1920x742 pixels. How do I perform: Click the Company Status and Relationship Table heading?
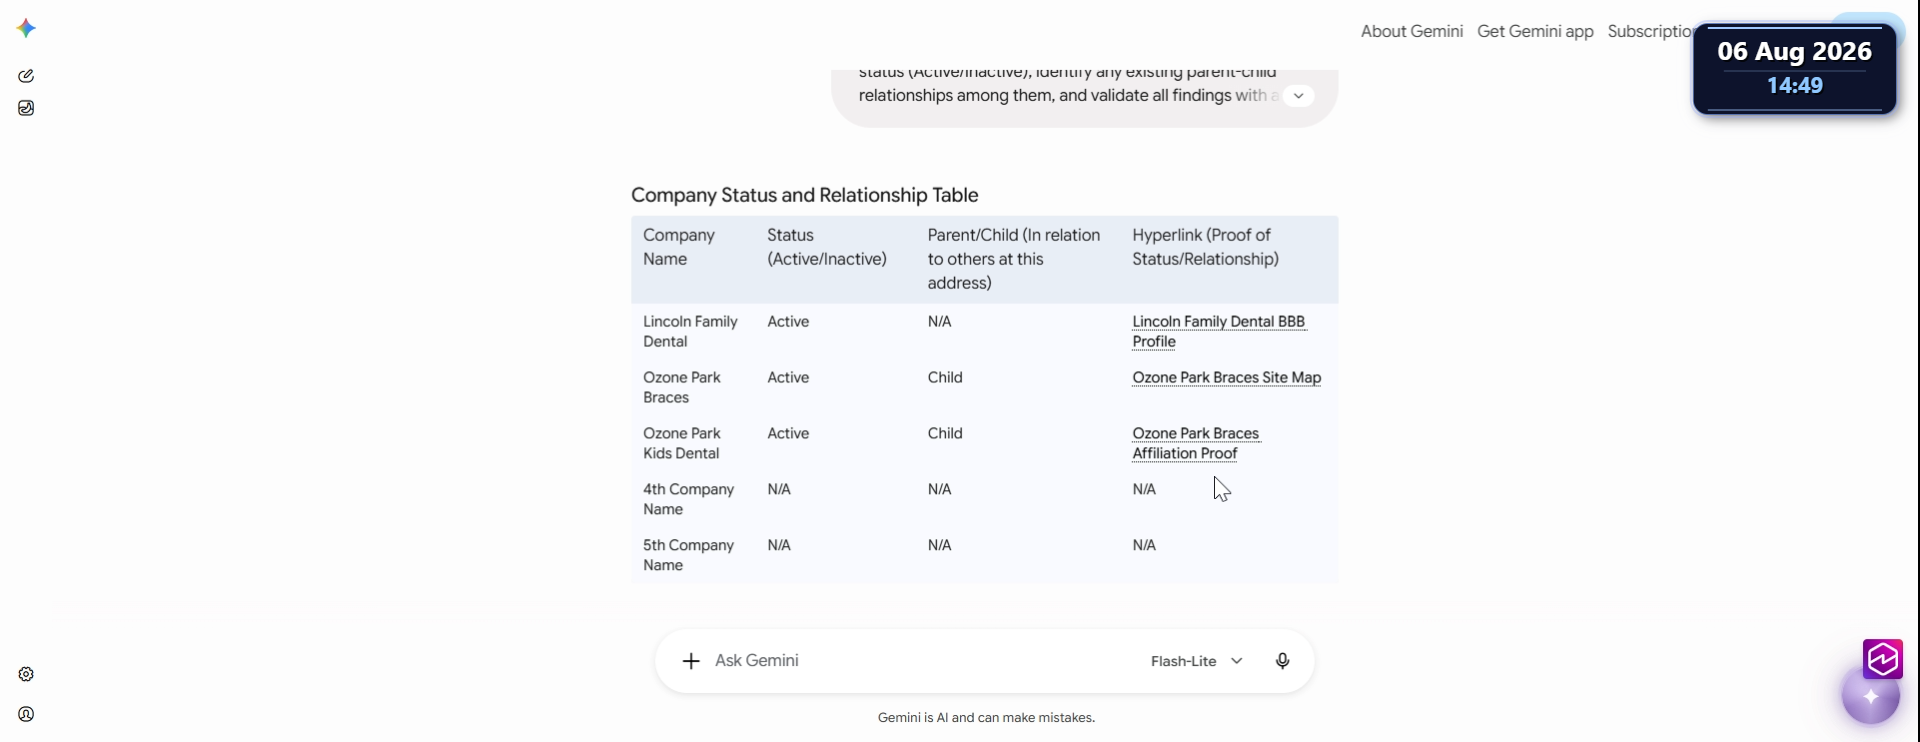pos(804,195)
